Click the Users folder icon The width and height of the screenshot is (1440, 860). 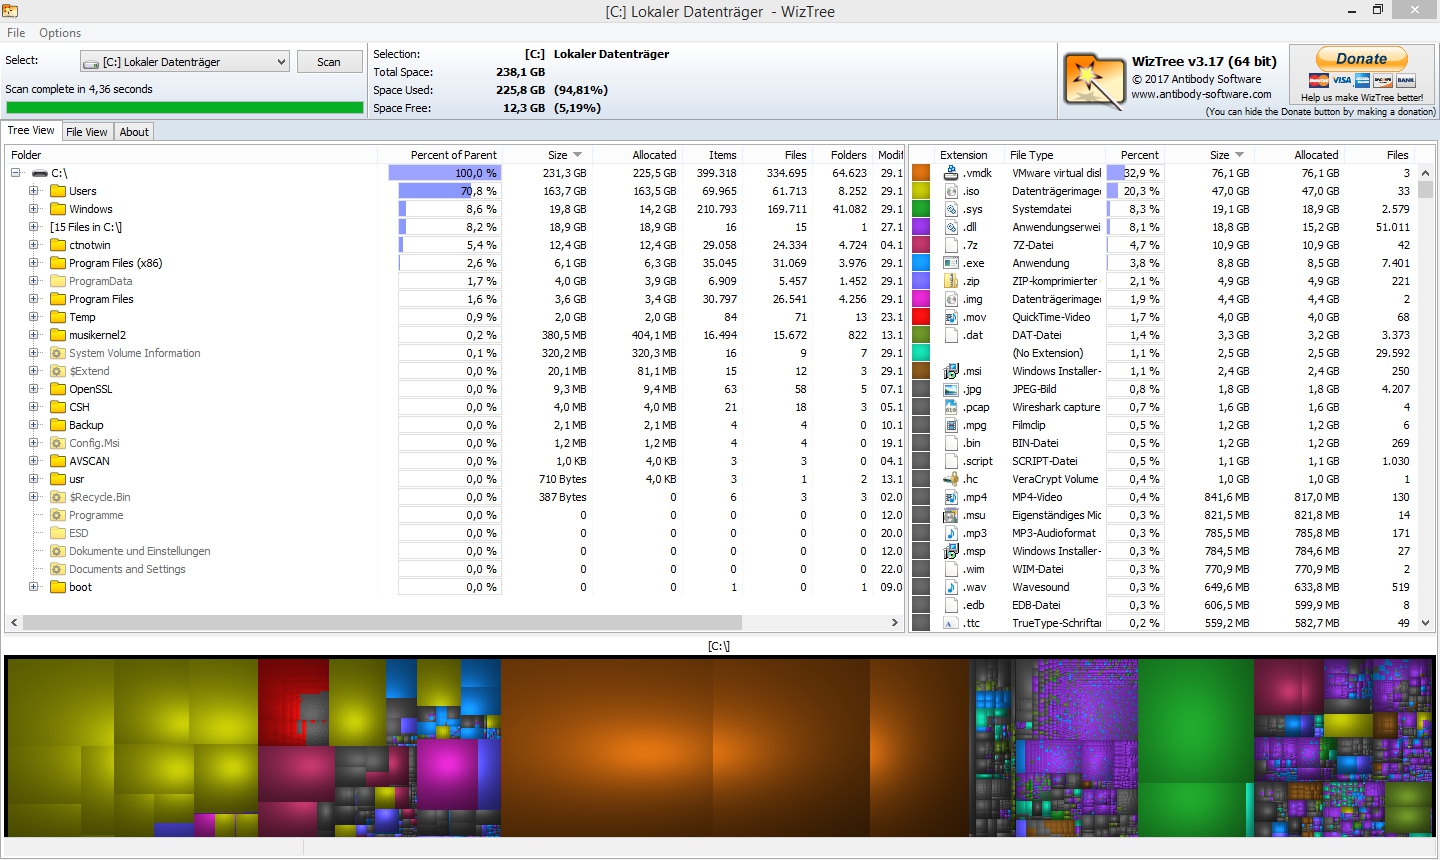point(58,191)
